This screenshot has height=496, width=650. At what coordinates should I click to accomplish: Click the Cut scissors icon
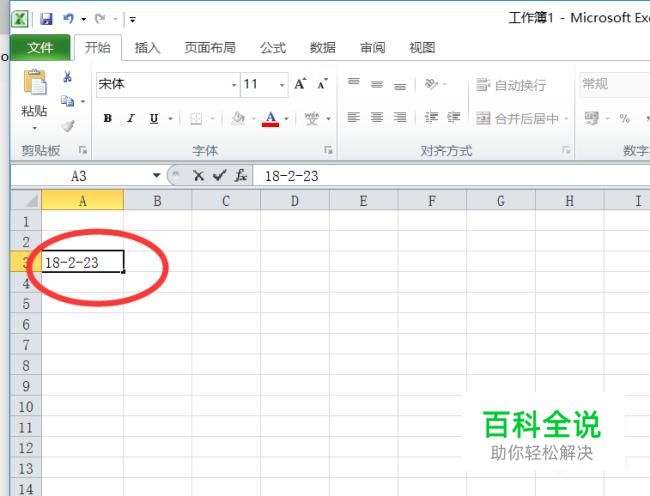67,77
